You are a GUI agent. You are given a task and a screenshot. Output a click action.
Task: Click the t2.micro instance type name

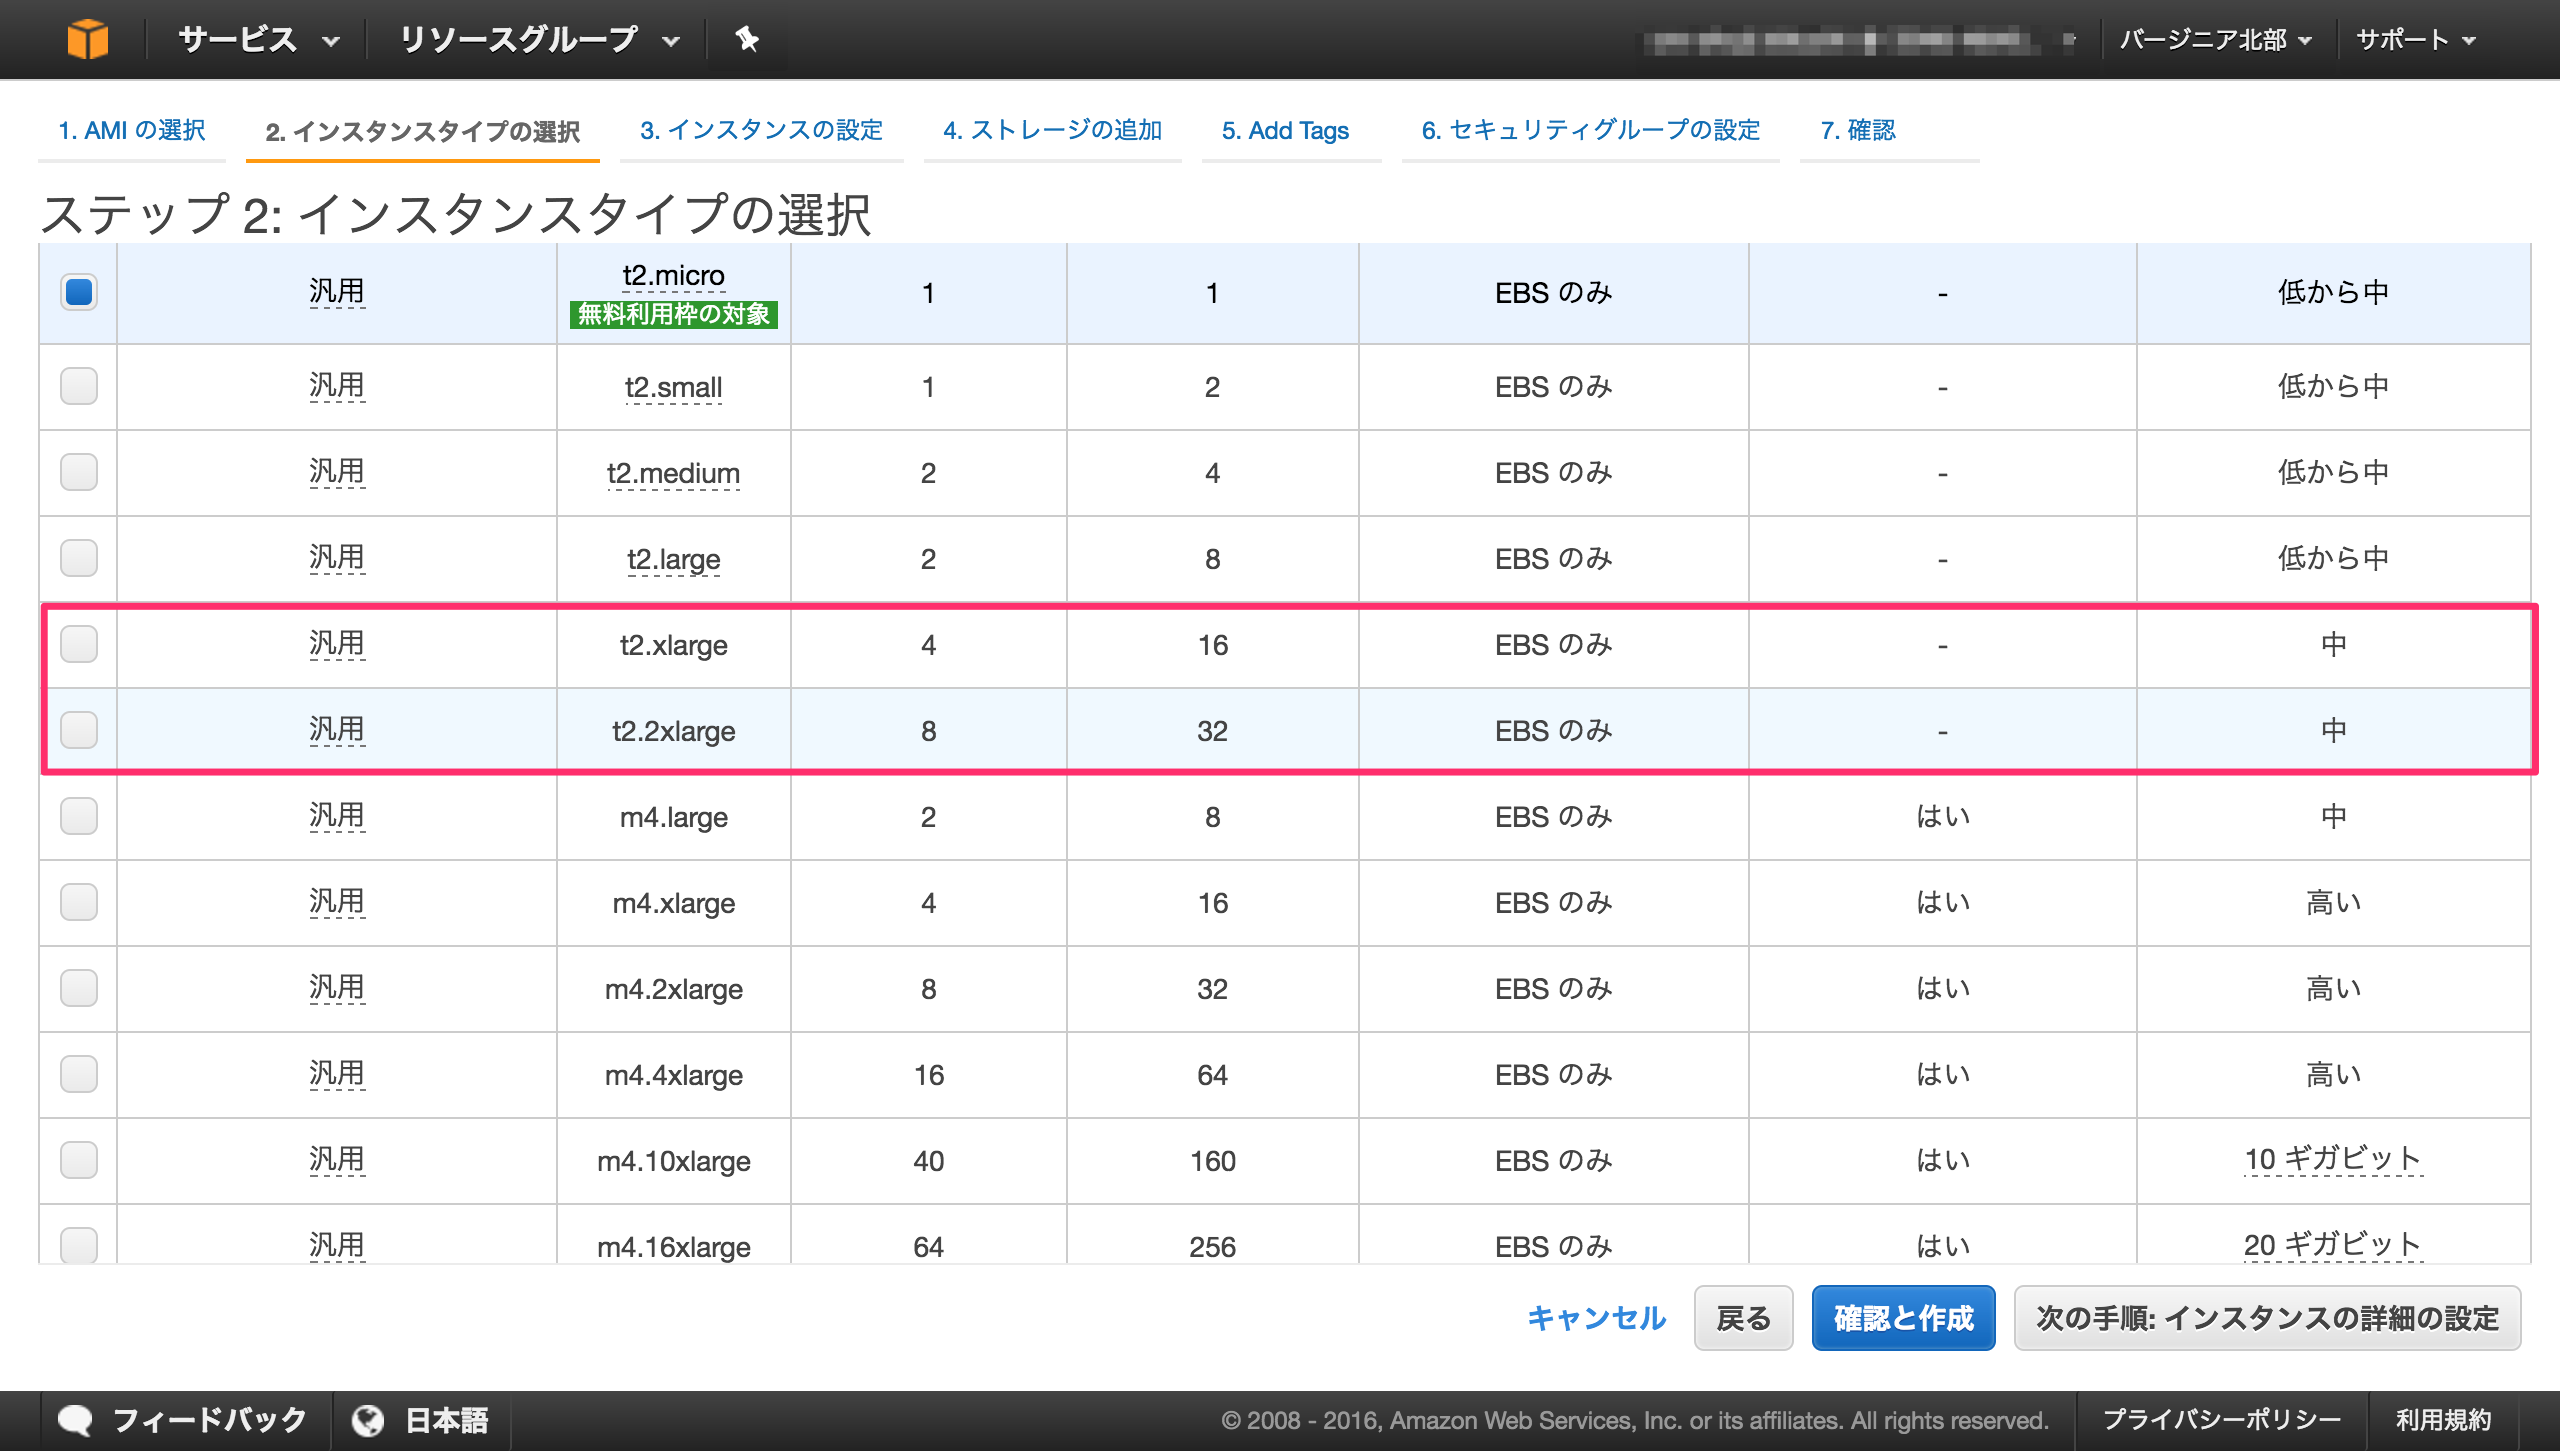point(673,275)
